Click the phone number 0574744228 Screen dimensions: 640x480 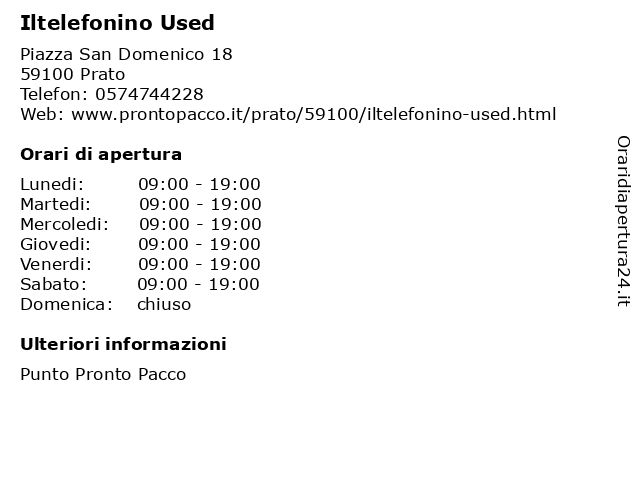coord(149,94)
